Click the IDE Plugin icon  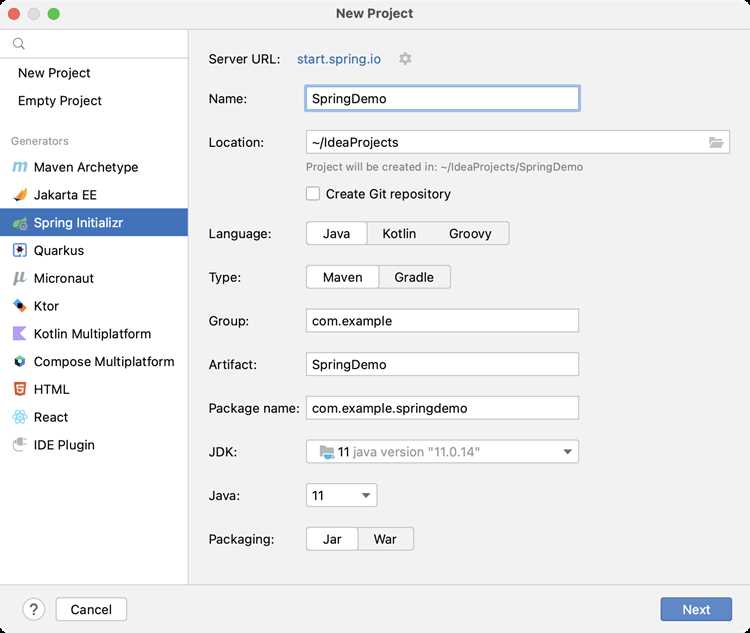coord(20,444)
